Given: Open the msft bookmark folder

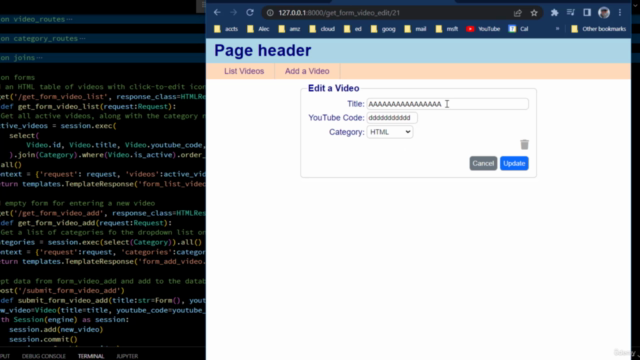Looking at the screenshot, I should 447,29.
